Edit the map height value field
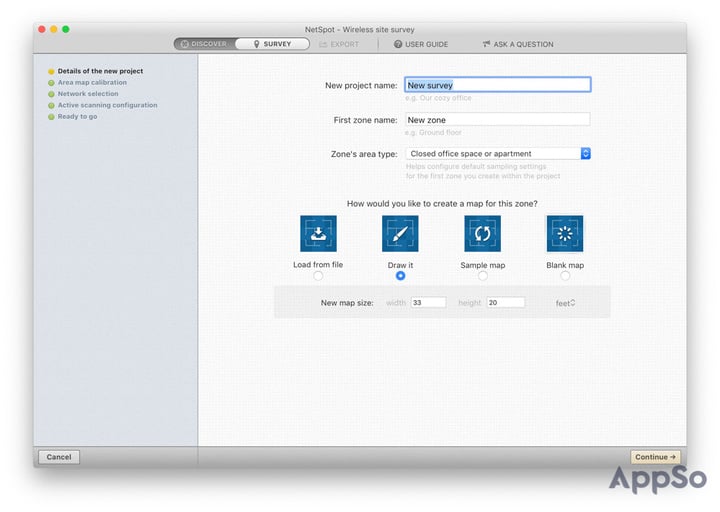 tap(506, 303)
